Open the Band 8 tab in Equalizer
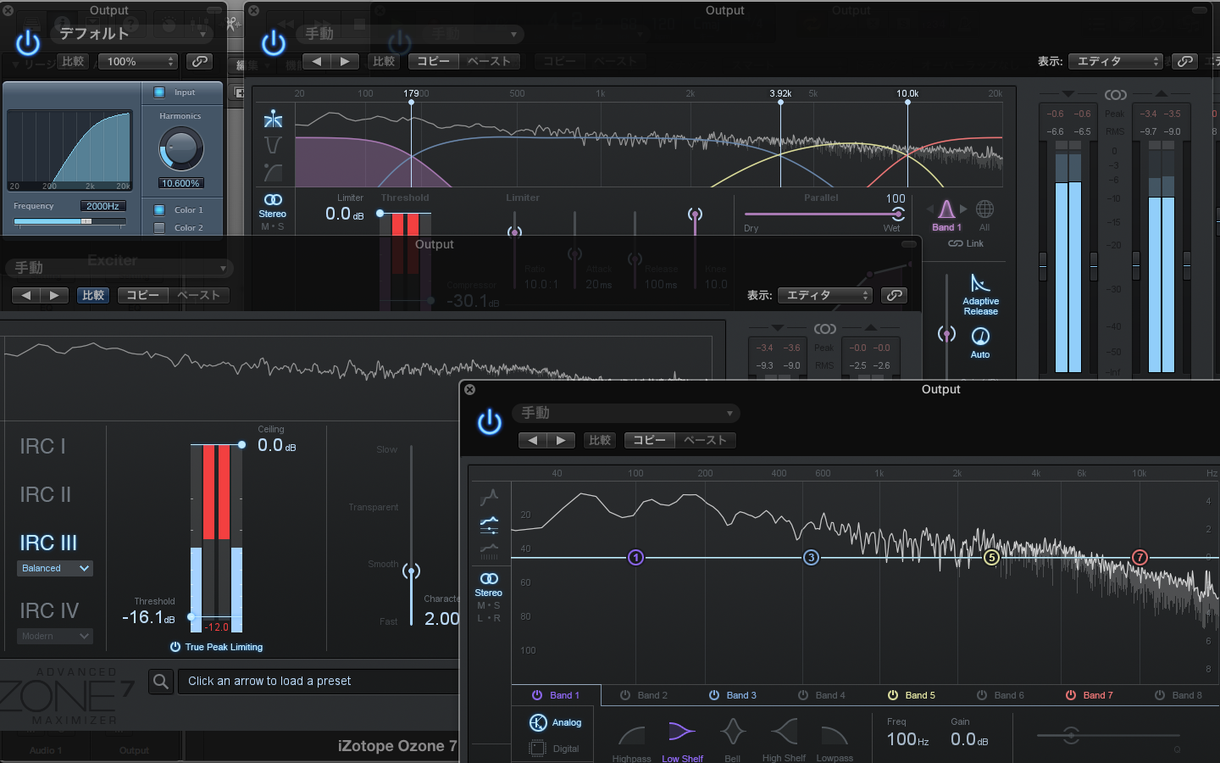 1178,695
